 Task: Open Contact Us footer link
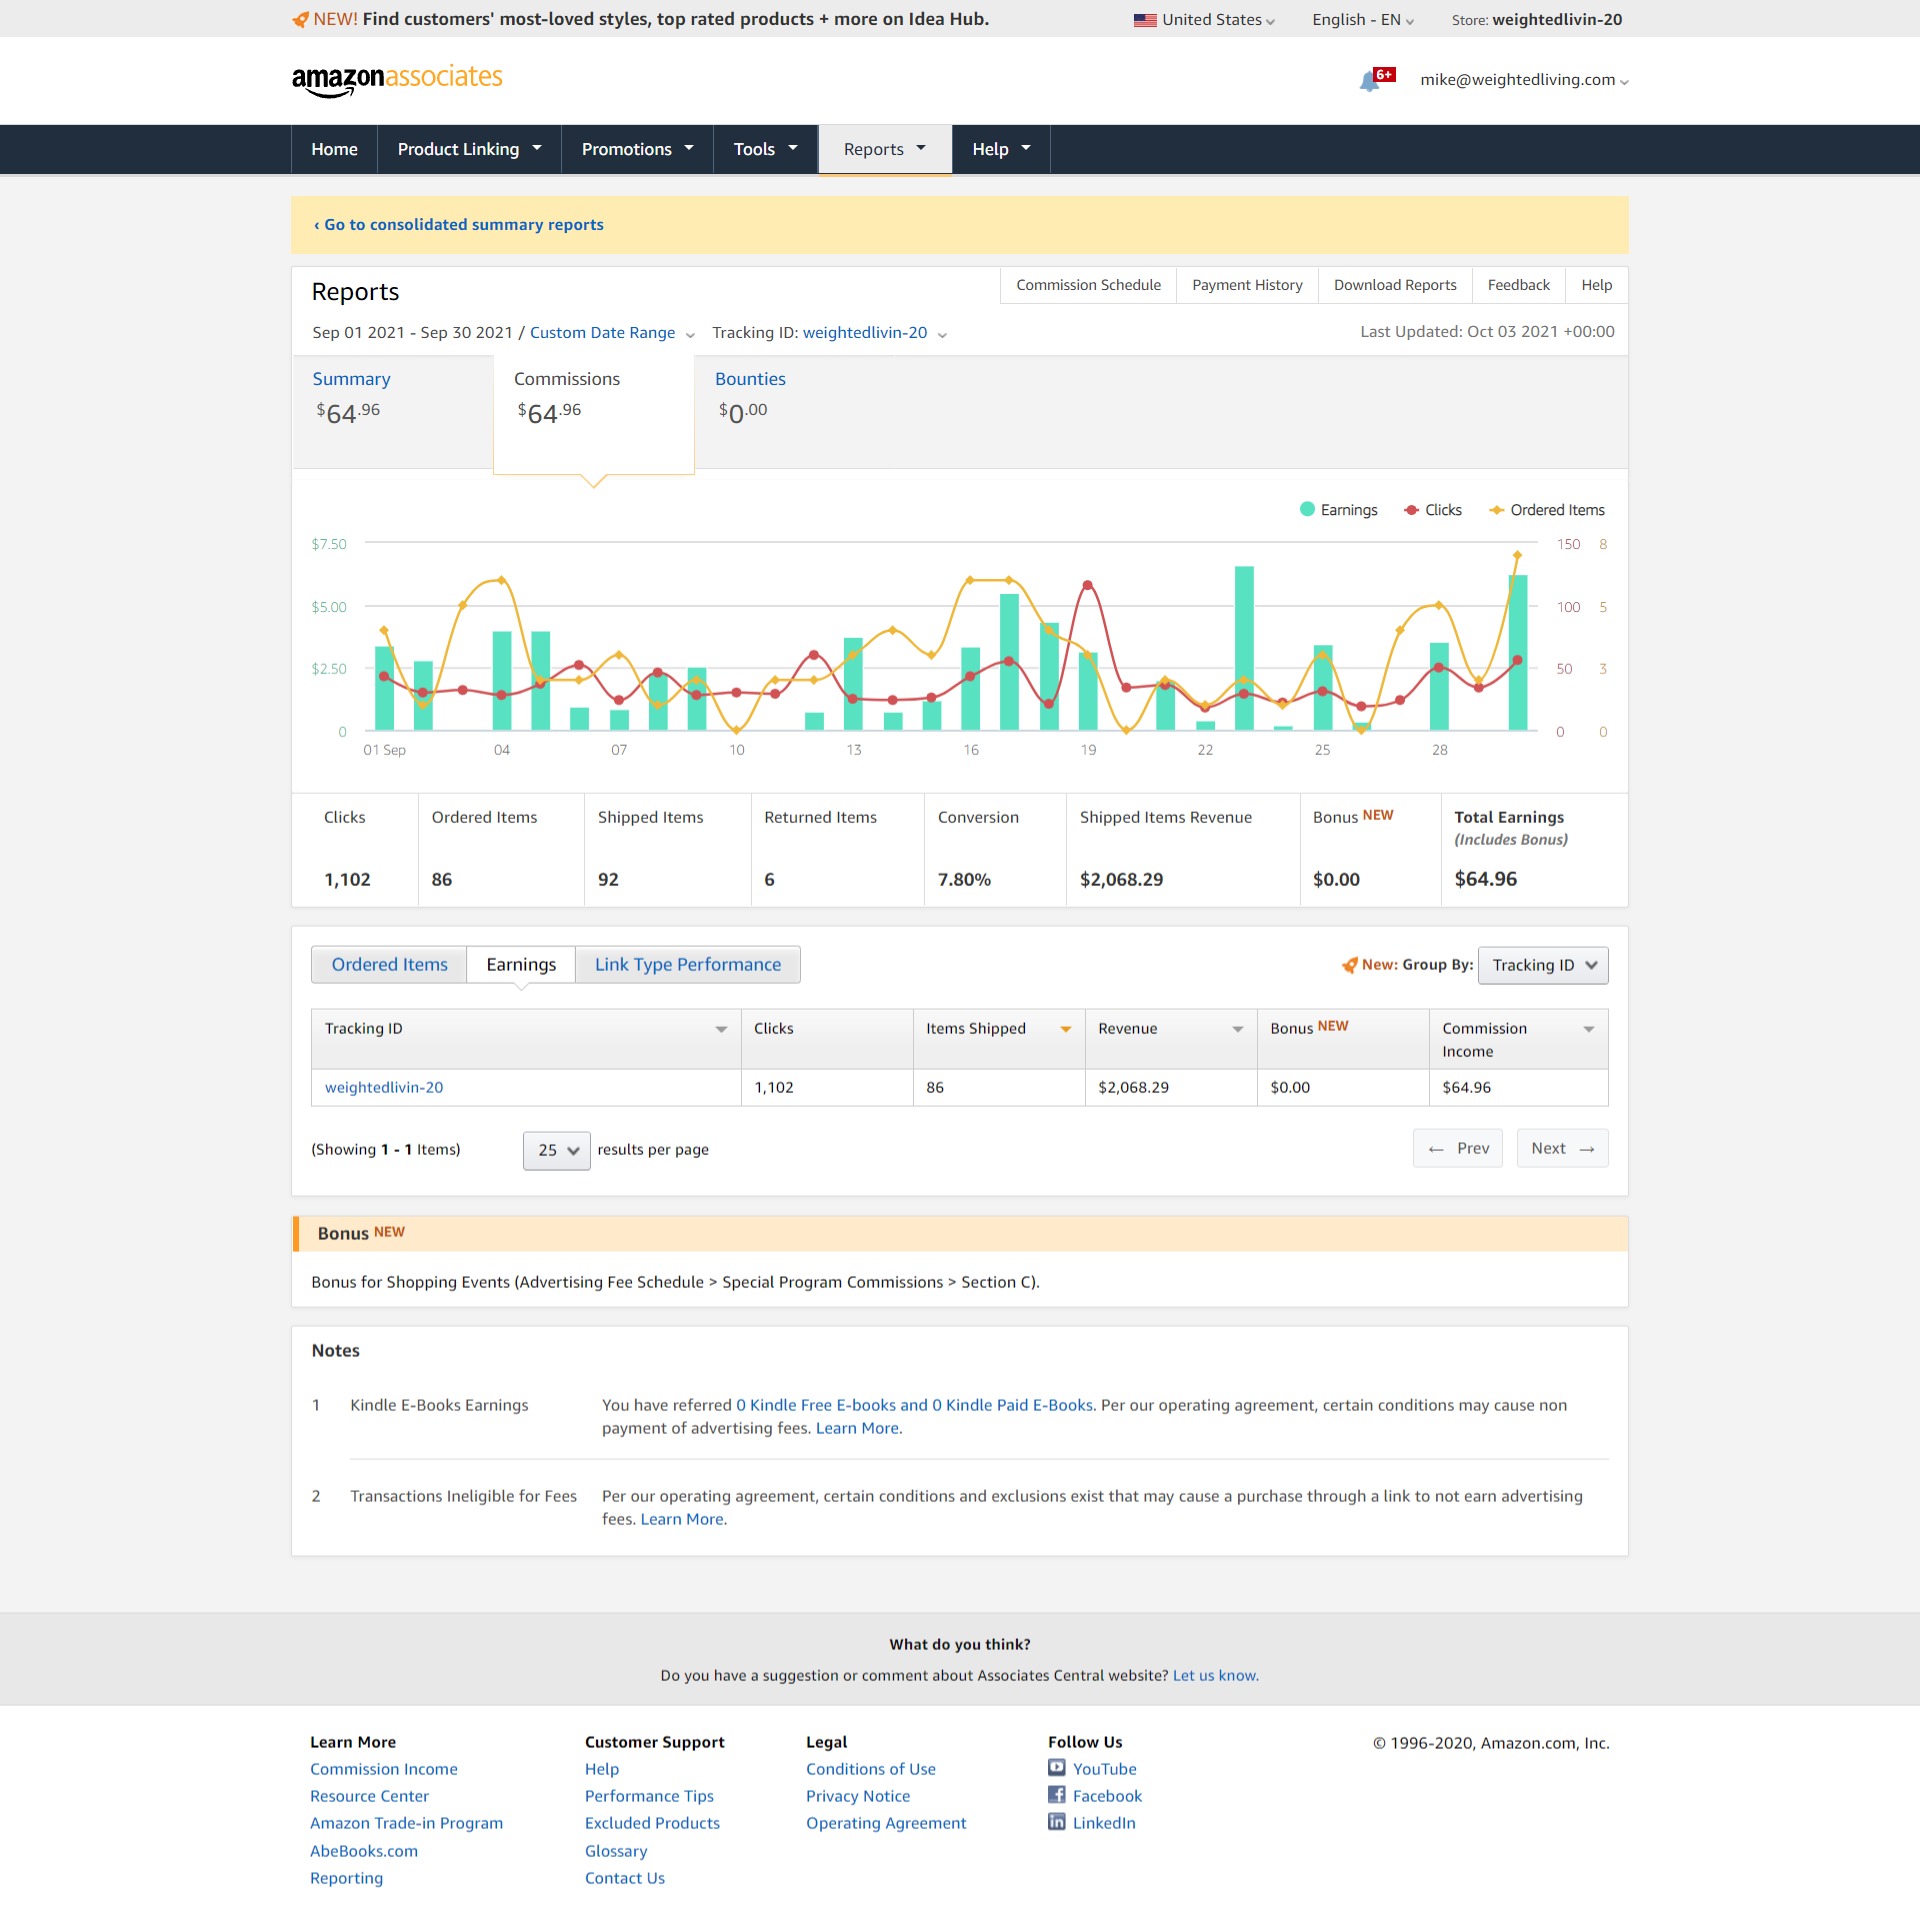625,1878
